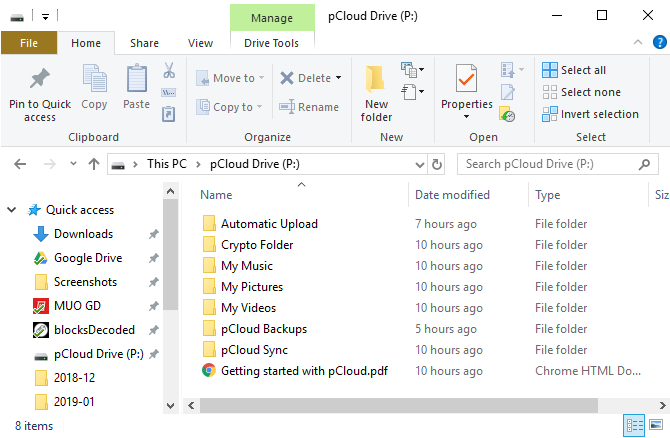Click the Edit icon in Open group
The height and width of the screenshot is (438, 670).
tap(508, 92)
